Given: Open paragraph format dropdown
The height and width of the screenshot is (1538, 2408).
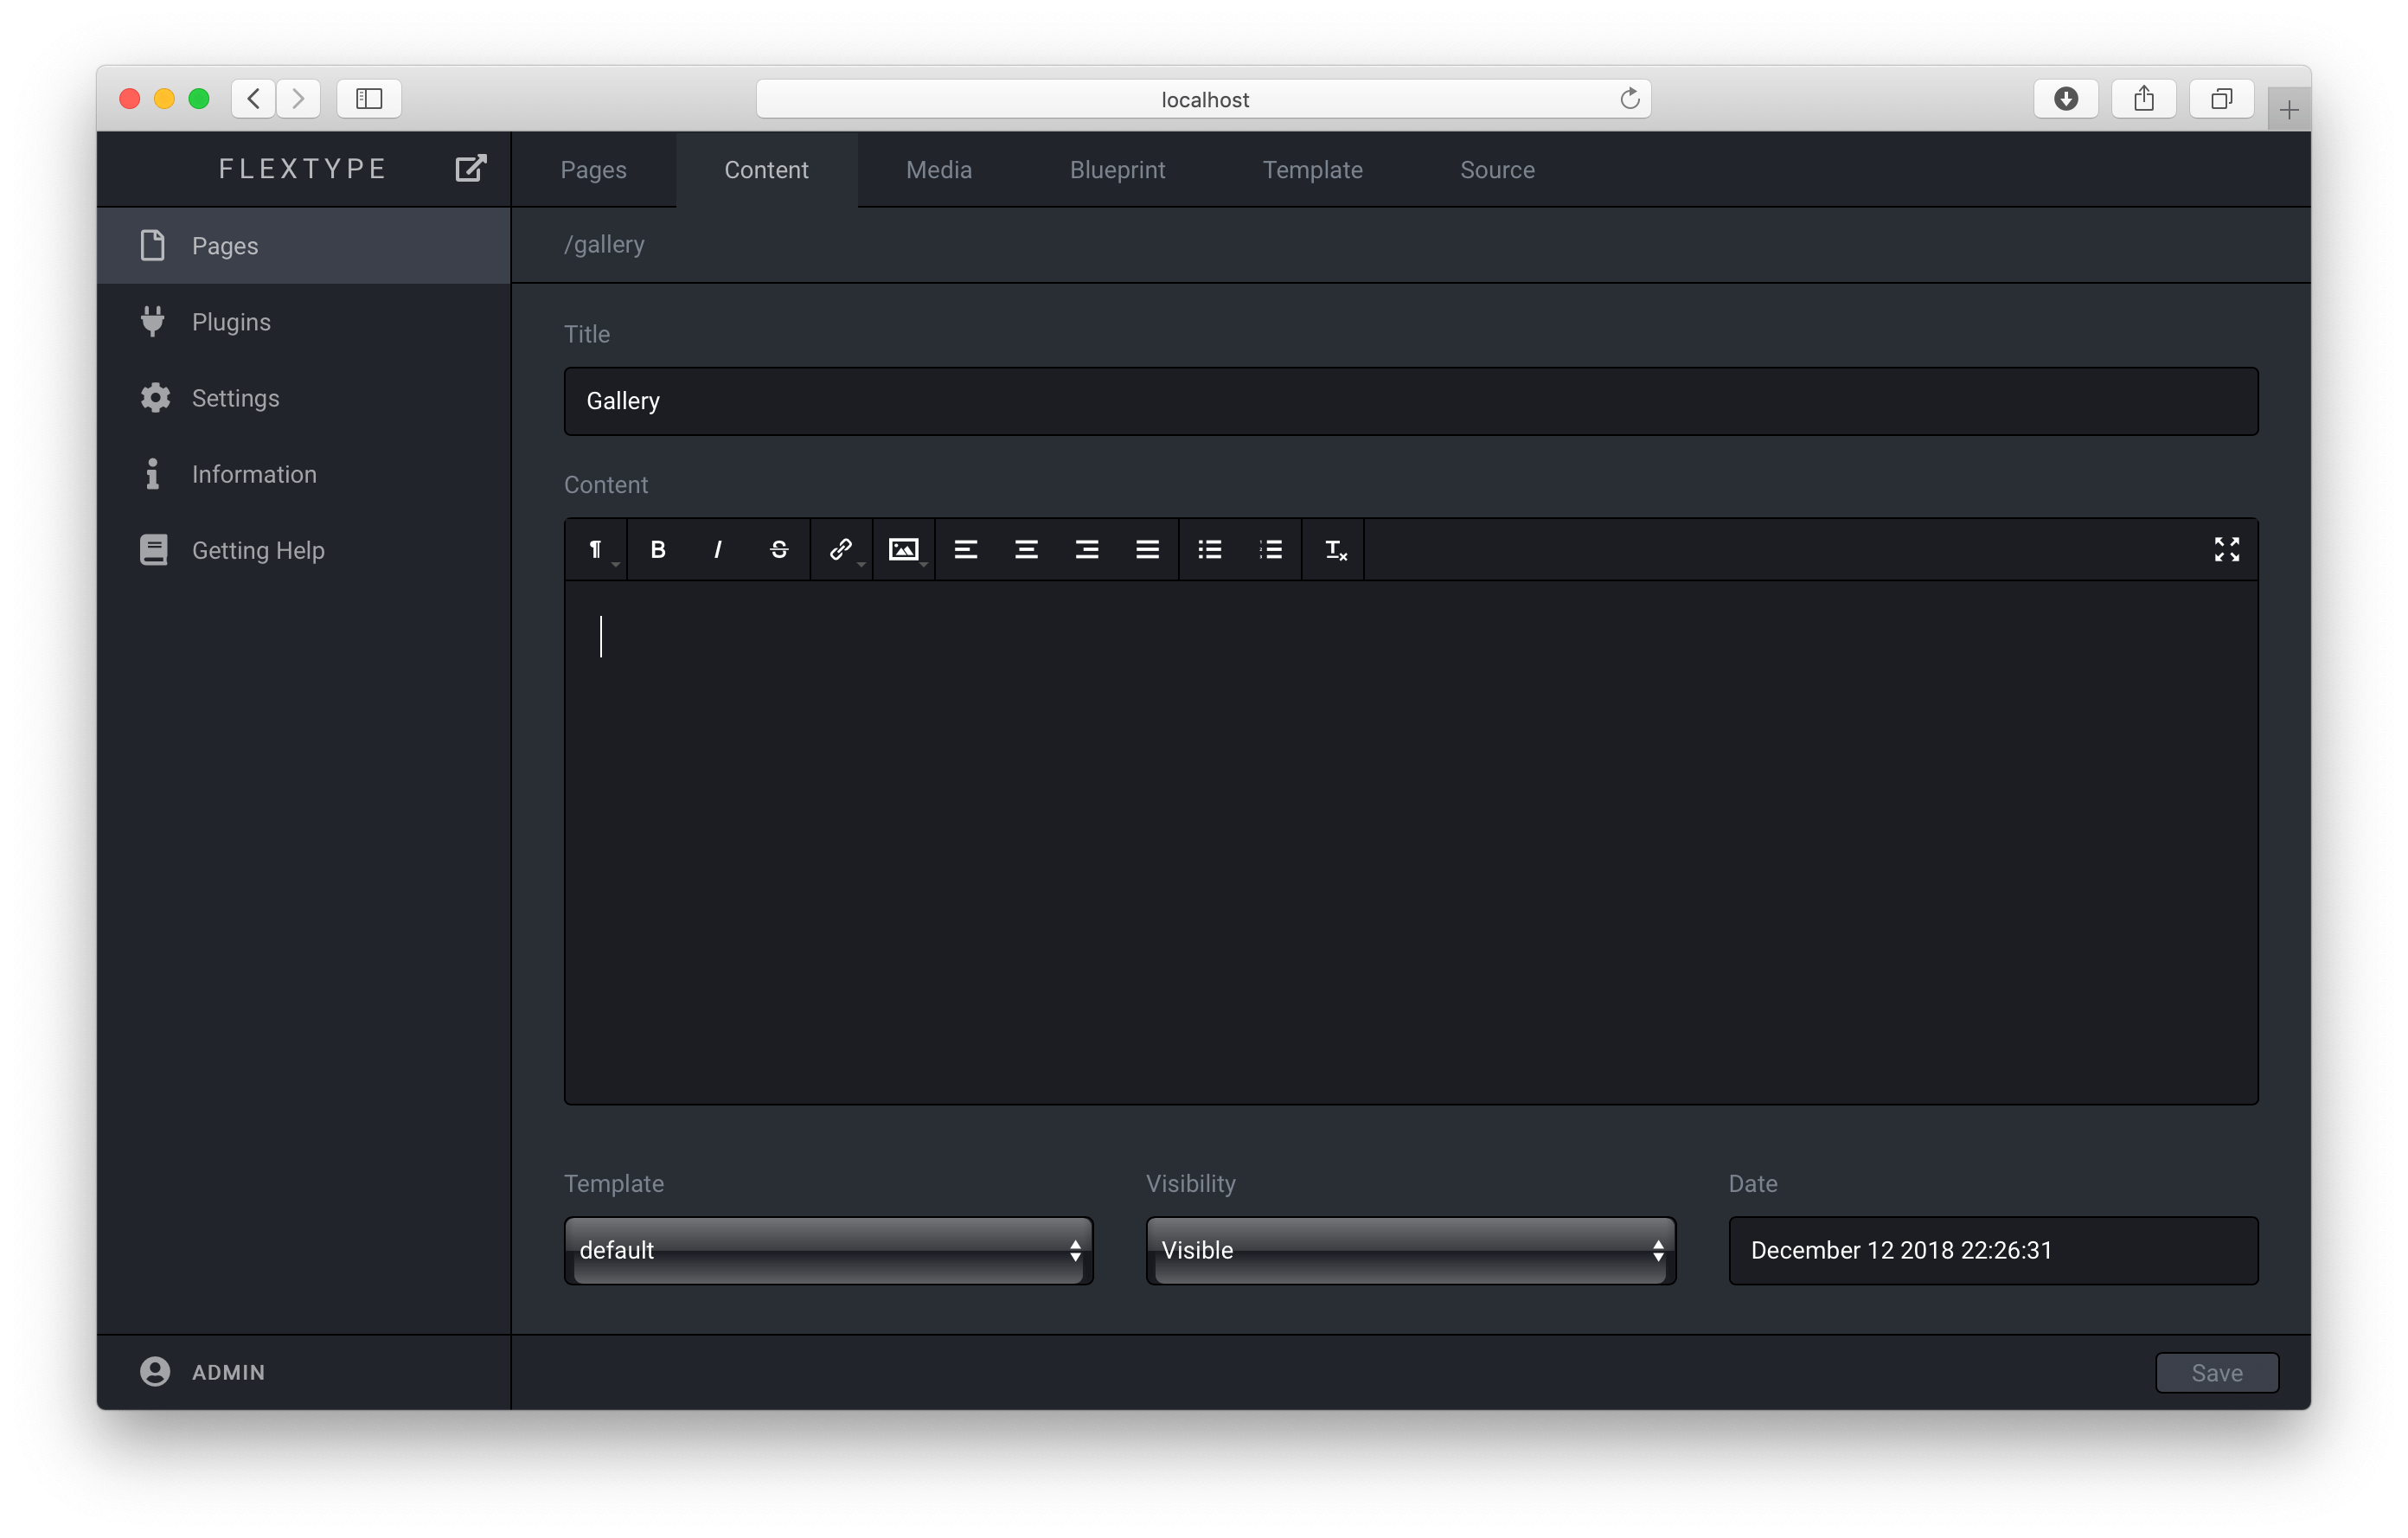Looking at the screenshot, I should tap(597, 549).
